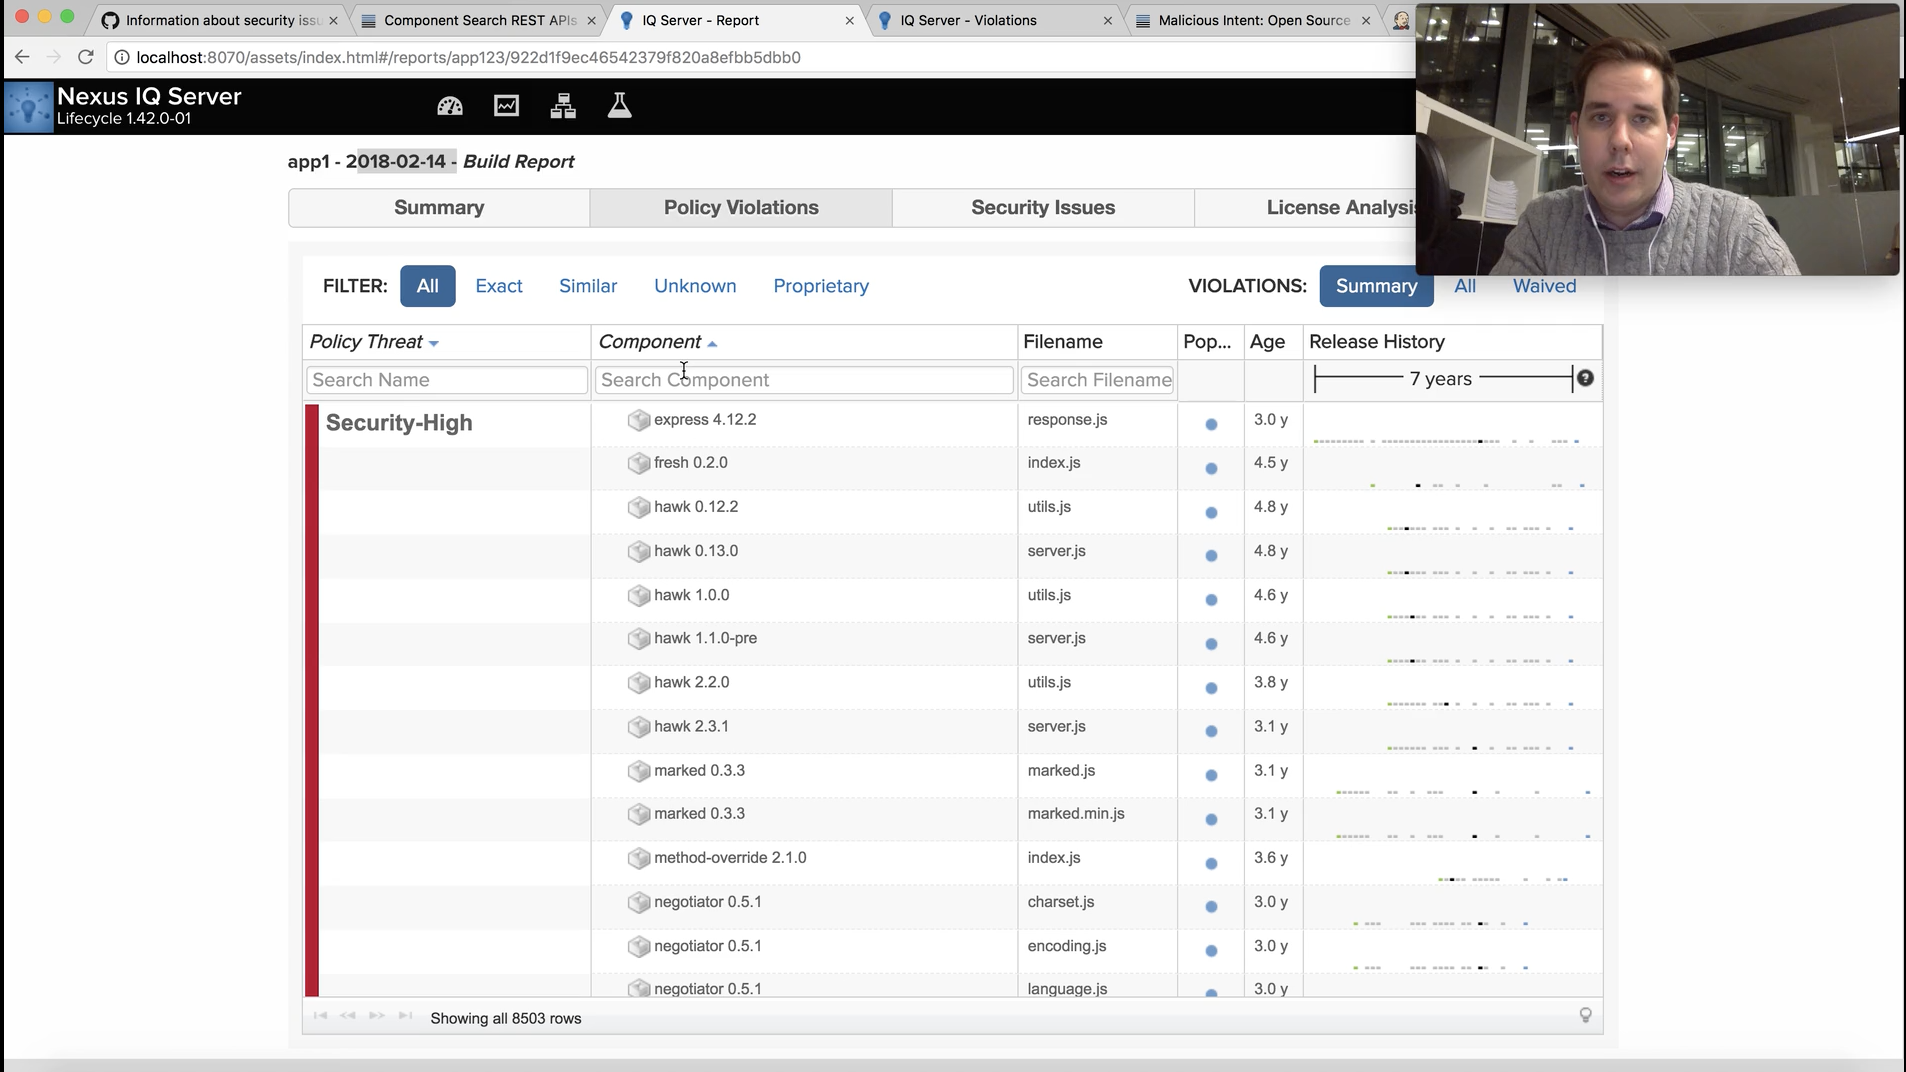The width and height of the screenshot is (1906, 1072).
Task: Click the Summary report button
Action: [x=438, y=207]
